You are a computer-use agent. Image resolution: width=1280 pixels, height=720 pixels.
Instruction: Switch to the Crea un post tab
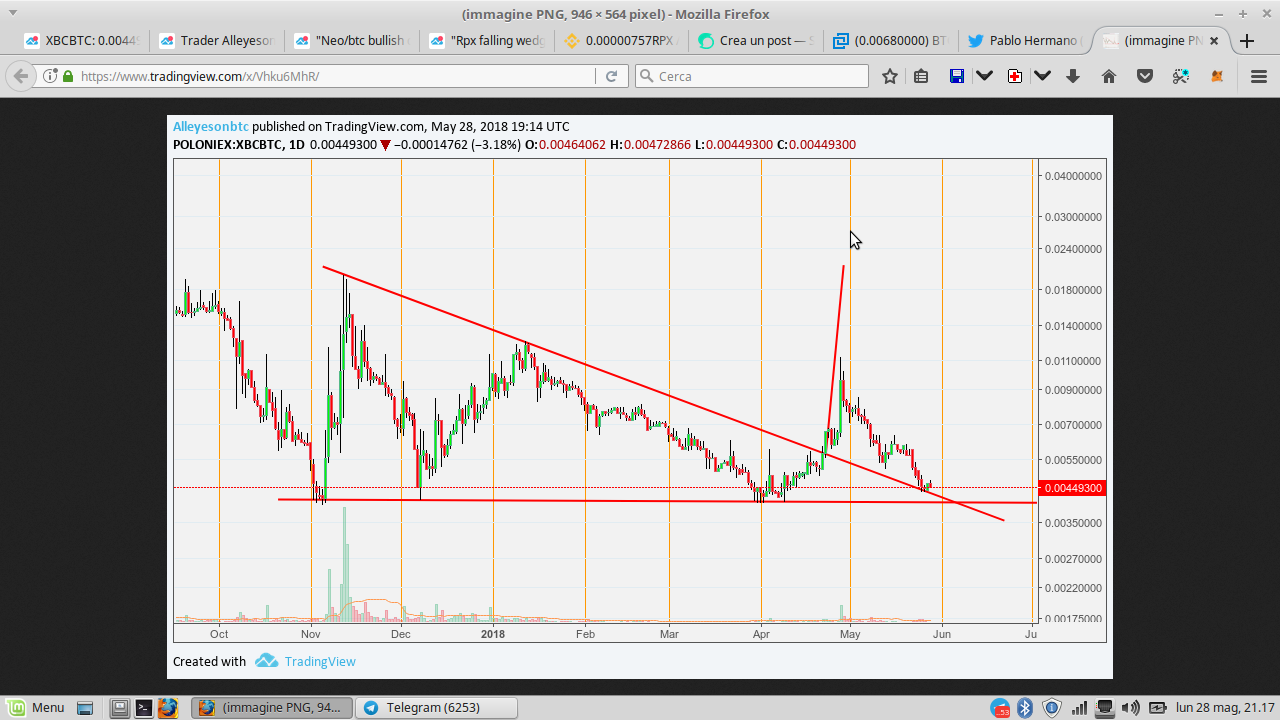coord(756,41)
